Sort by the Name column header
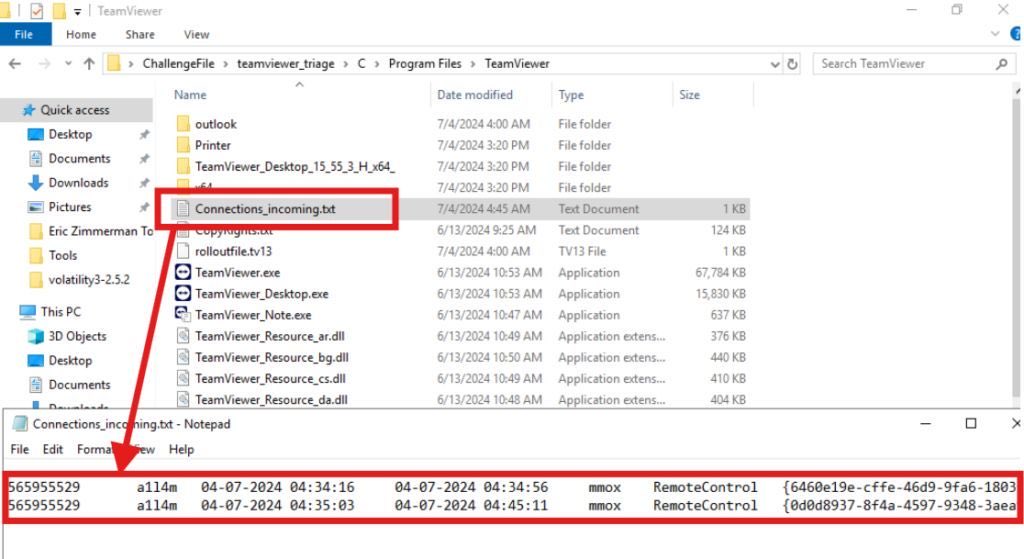Viewport: 1024px width, 559px height. (x=190, y=95)
